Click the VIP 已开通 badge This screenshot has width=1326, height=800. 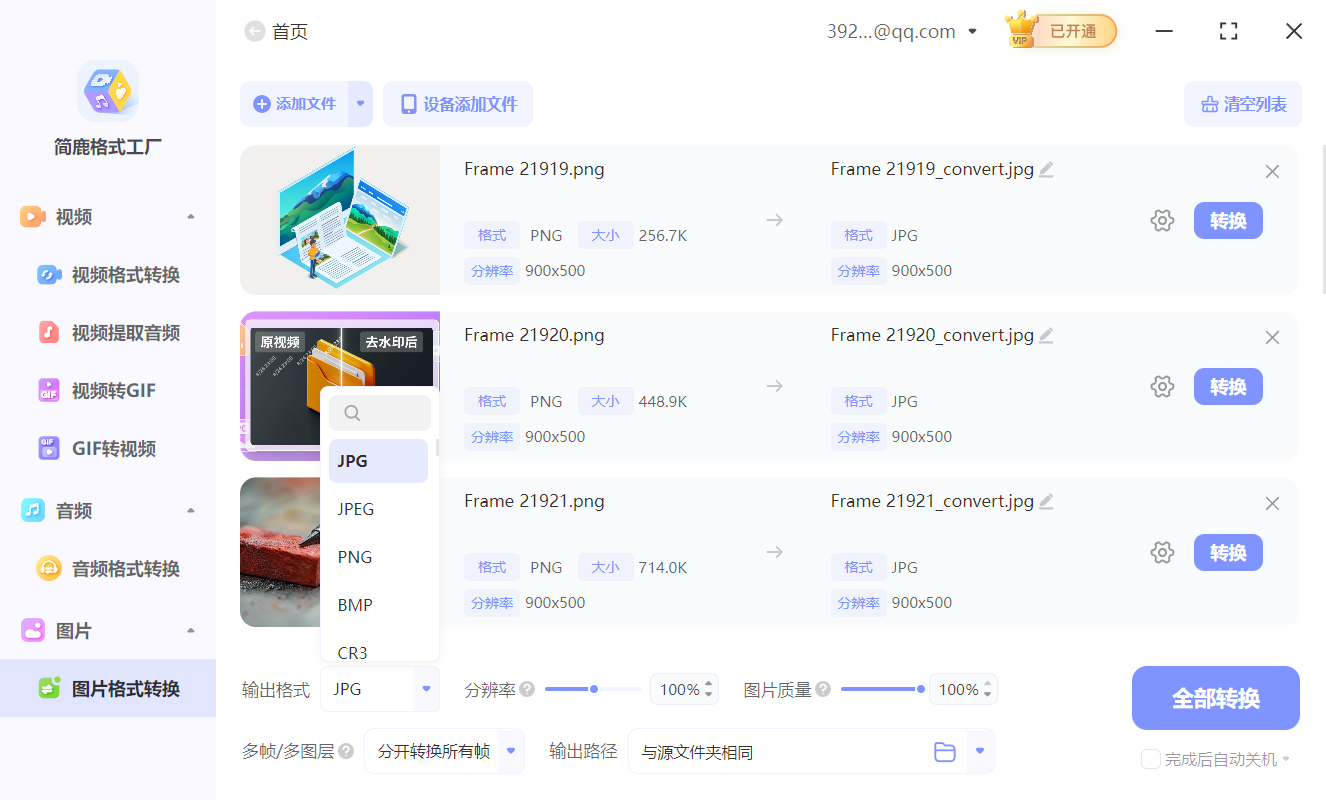pyautogui.click(x=1060, y=30)
